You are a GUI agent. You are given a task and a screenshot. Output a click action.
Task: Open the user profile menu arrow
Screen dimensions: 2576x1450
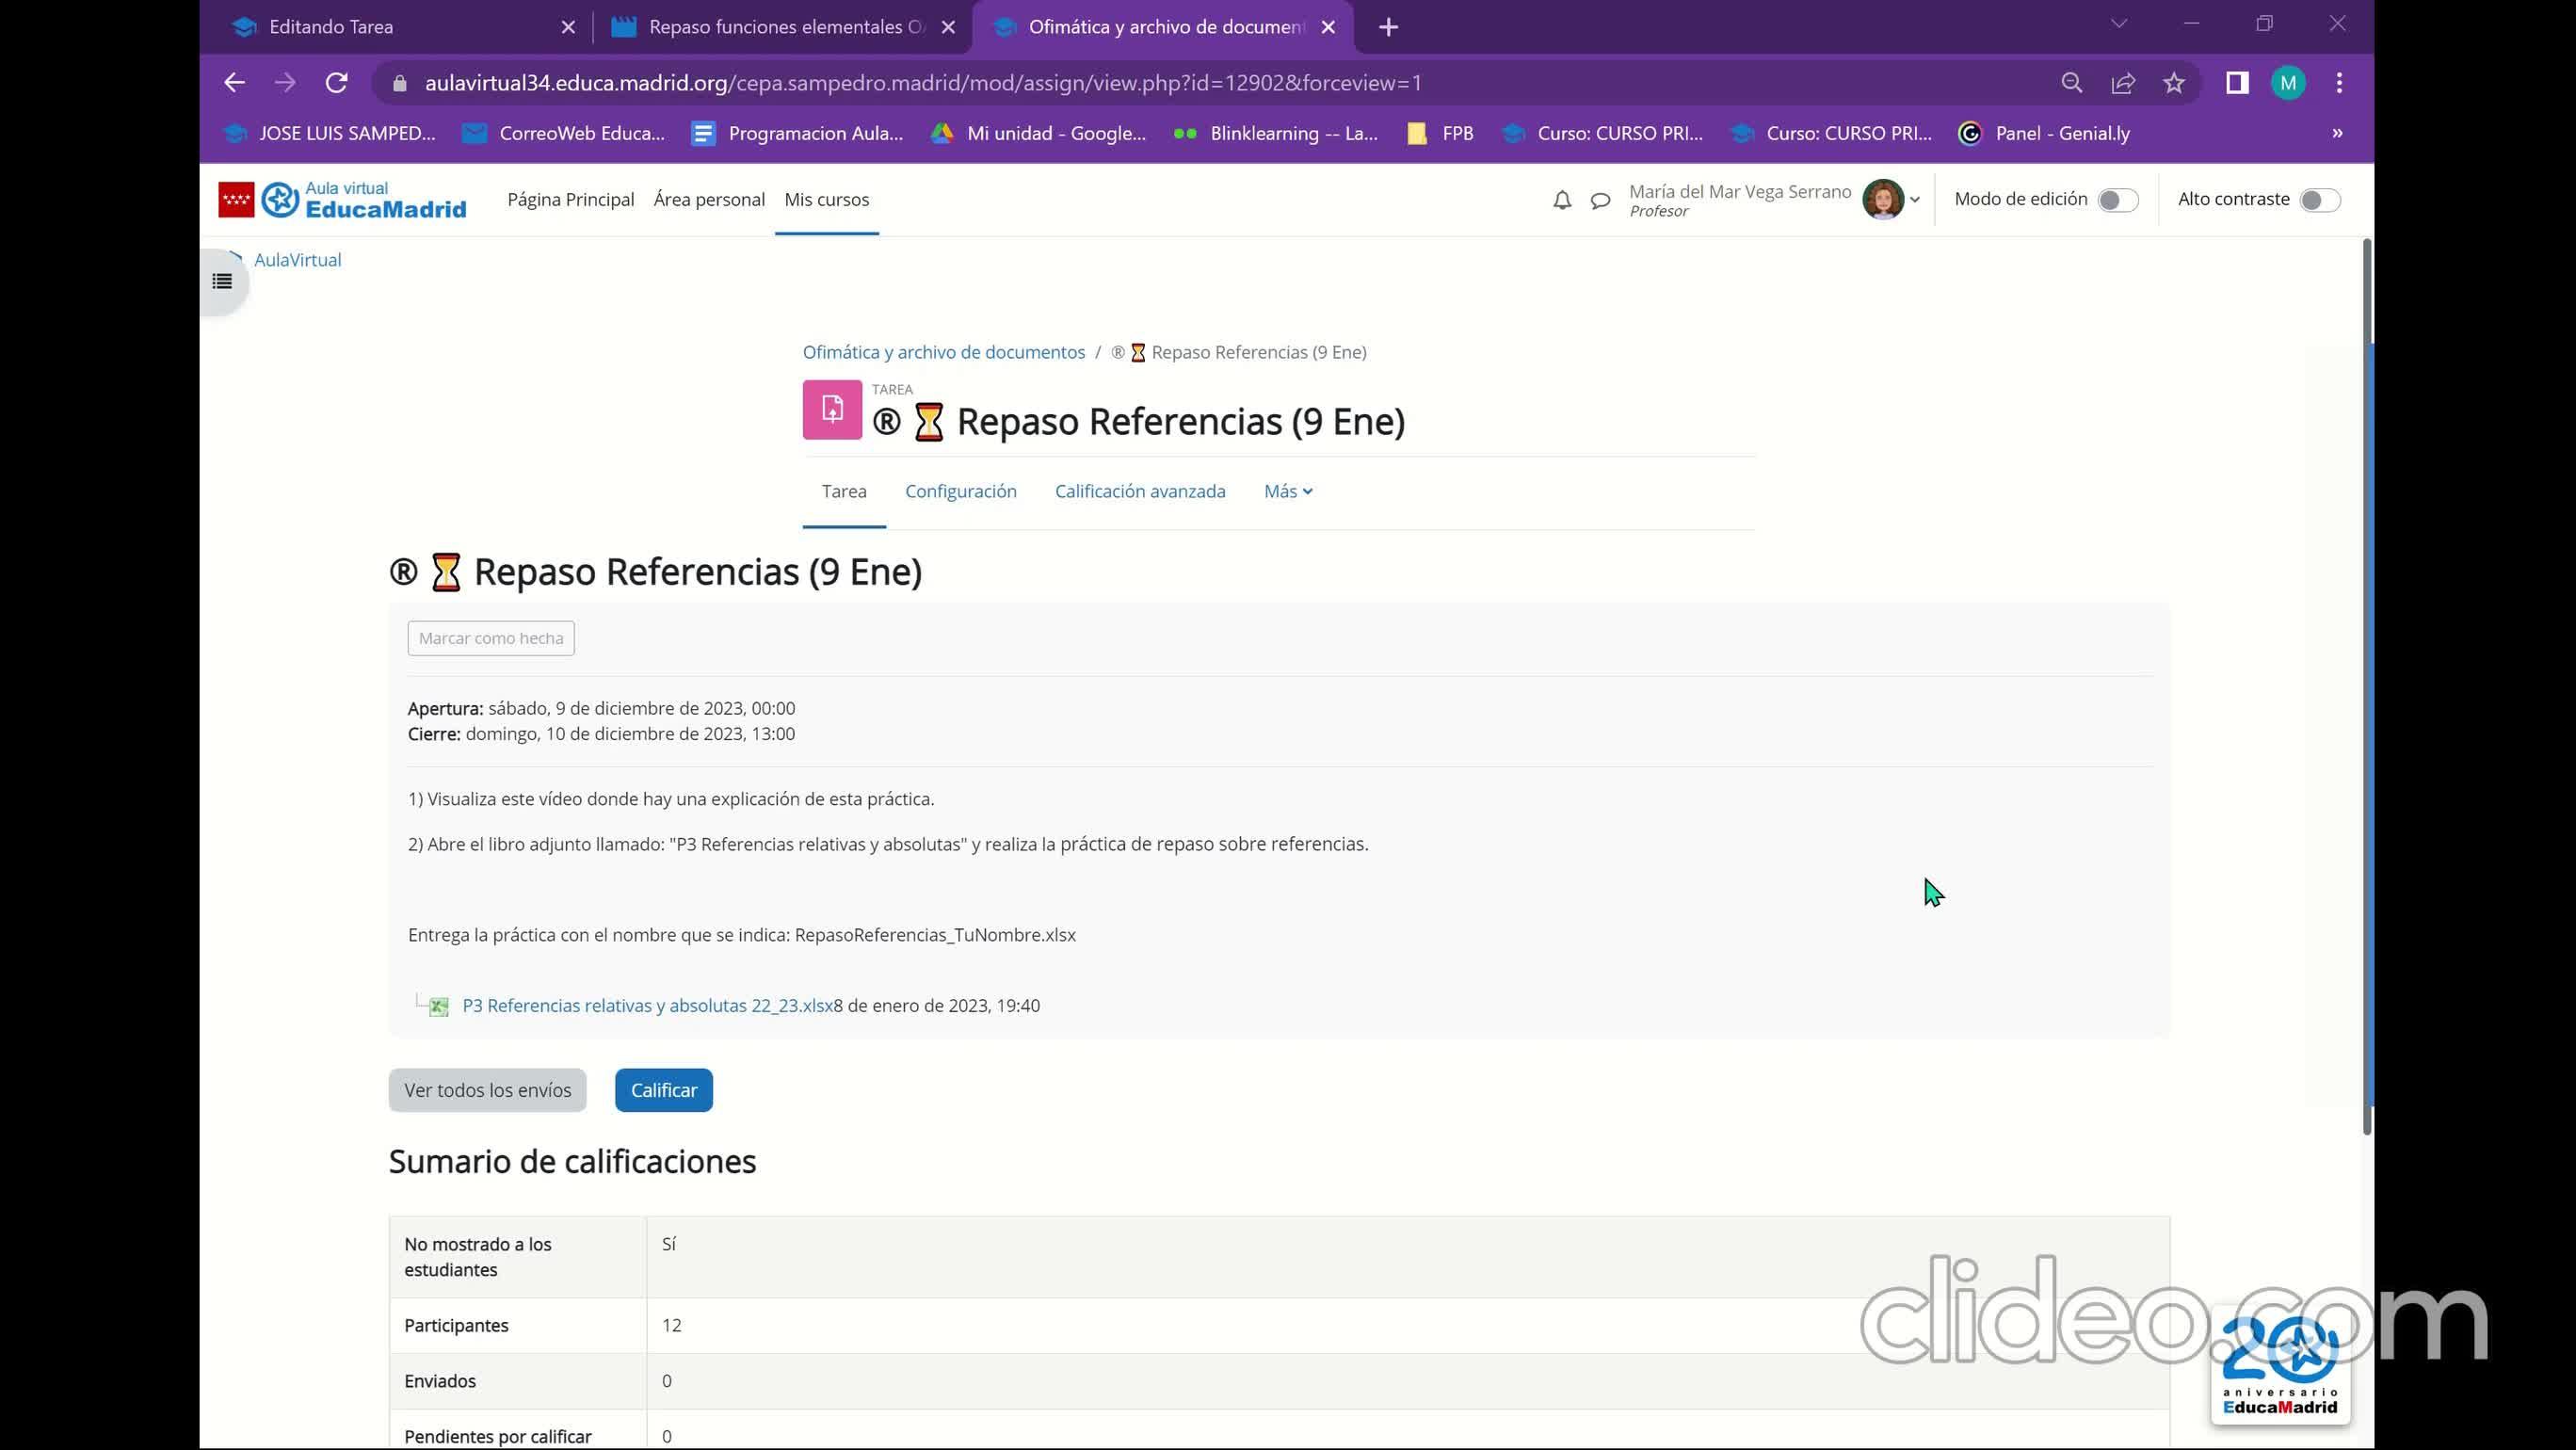pos(1914,200)
